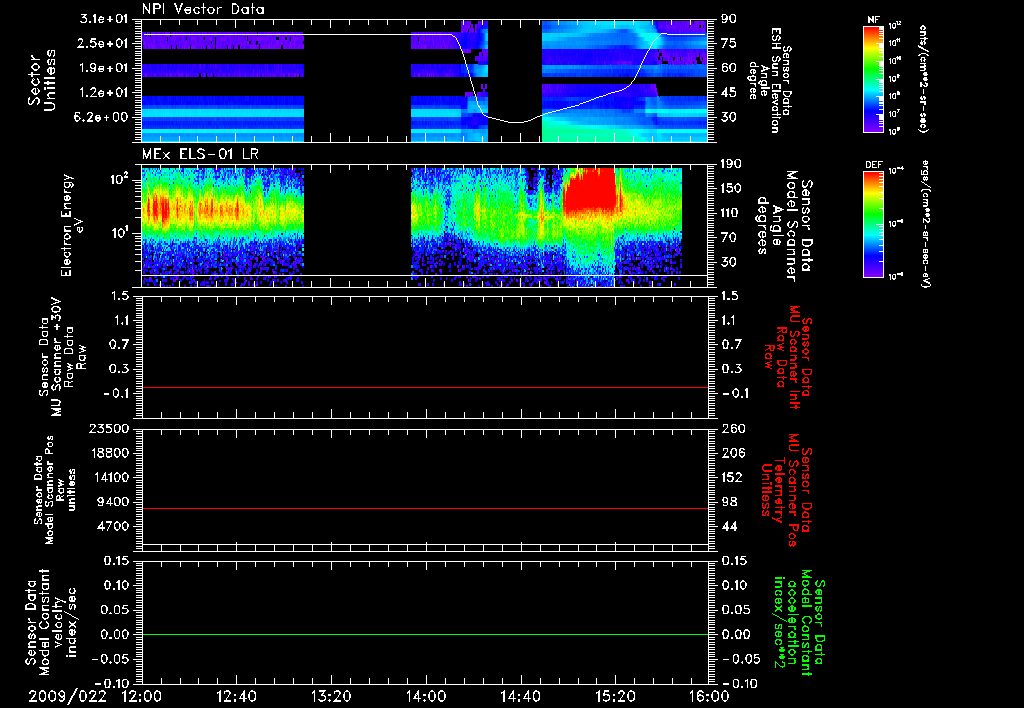Click the NPI Vector Data panel title

click(x=203, y=9)
